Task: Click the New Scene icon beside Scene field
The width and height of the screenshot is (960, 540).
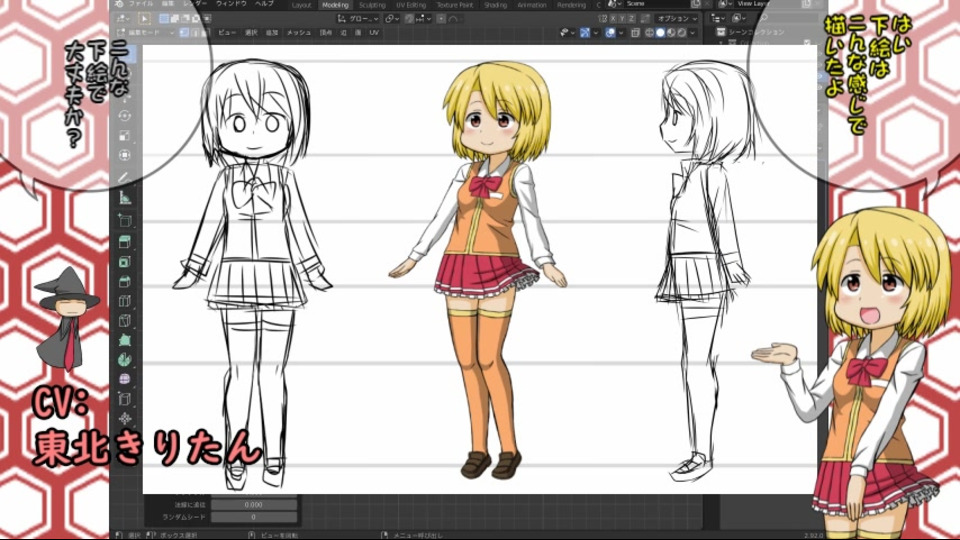Action: point(696,4)
